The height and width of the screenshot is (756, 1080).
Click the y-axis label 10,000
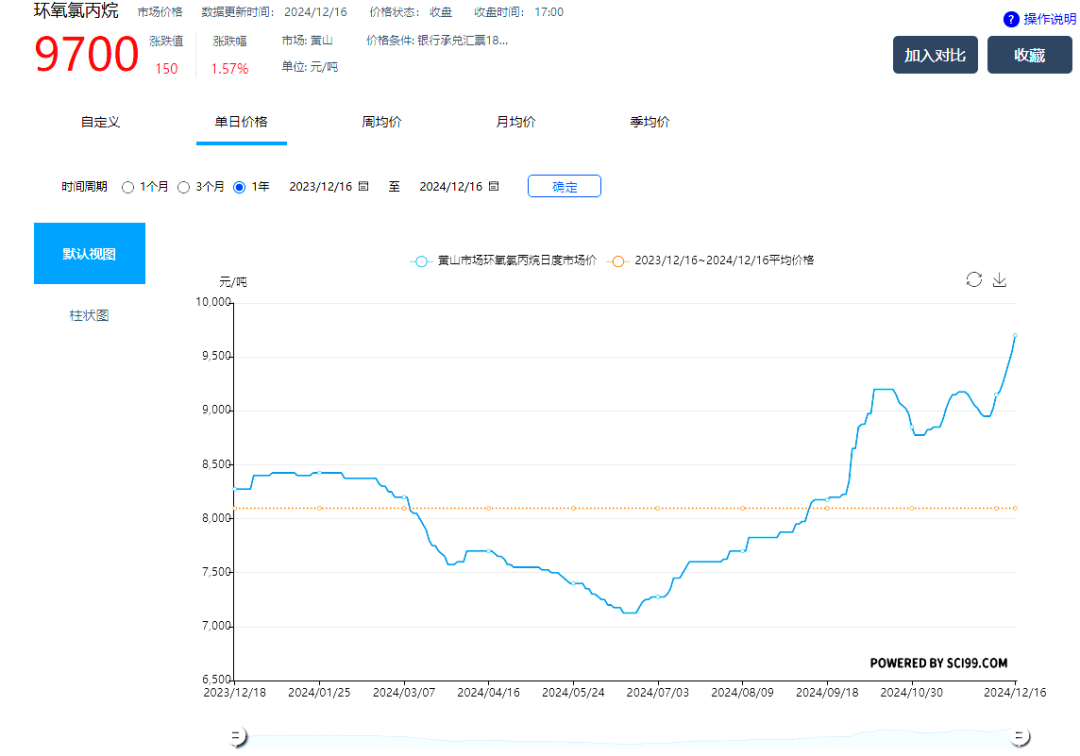click(213, 302)
